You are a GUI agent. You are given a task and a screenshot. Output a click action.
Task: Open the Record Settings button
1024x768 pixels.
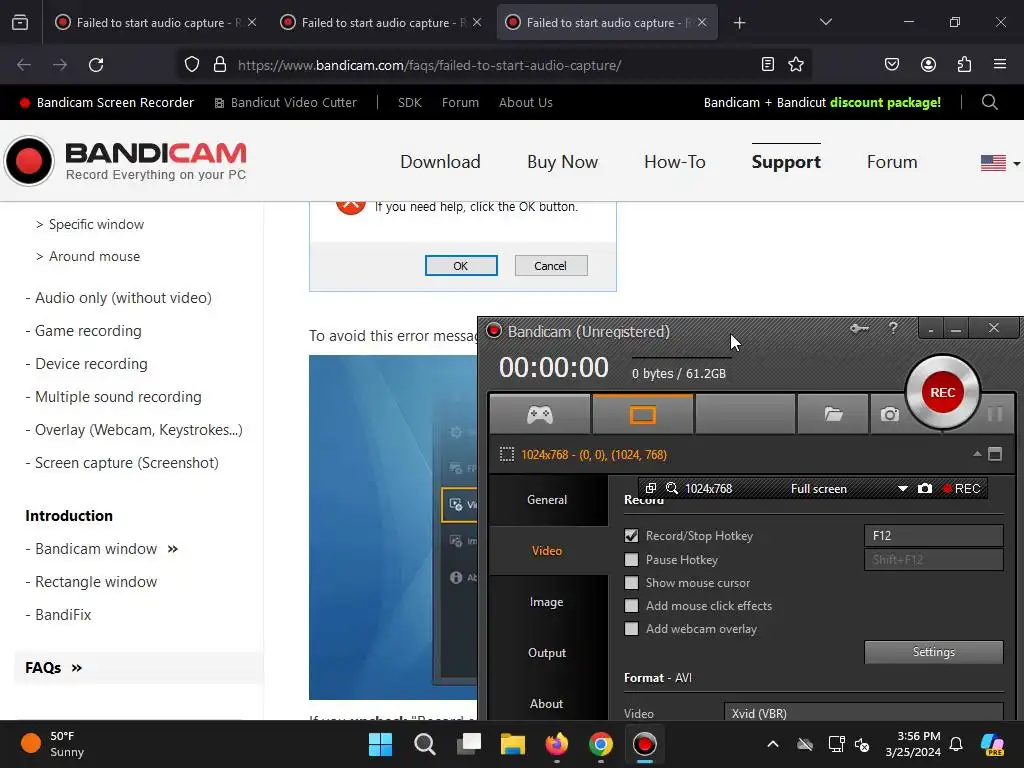point(933,652)
